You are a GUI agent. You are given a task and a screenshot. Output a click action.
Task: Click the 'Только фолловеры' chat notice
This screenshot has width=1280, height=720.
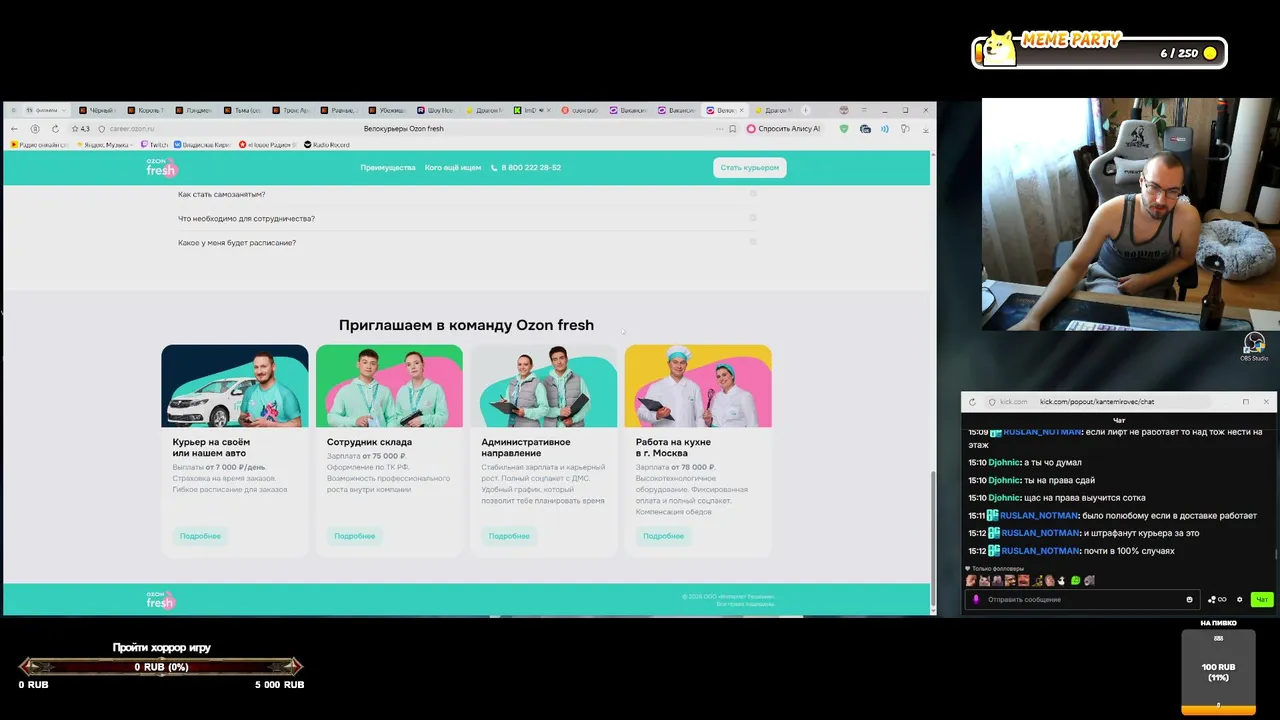(x=993, y=568)
